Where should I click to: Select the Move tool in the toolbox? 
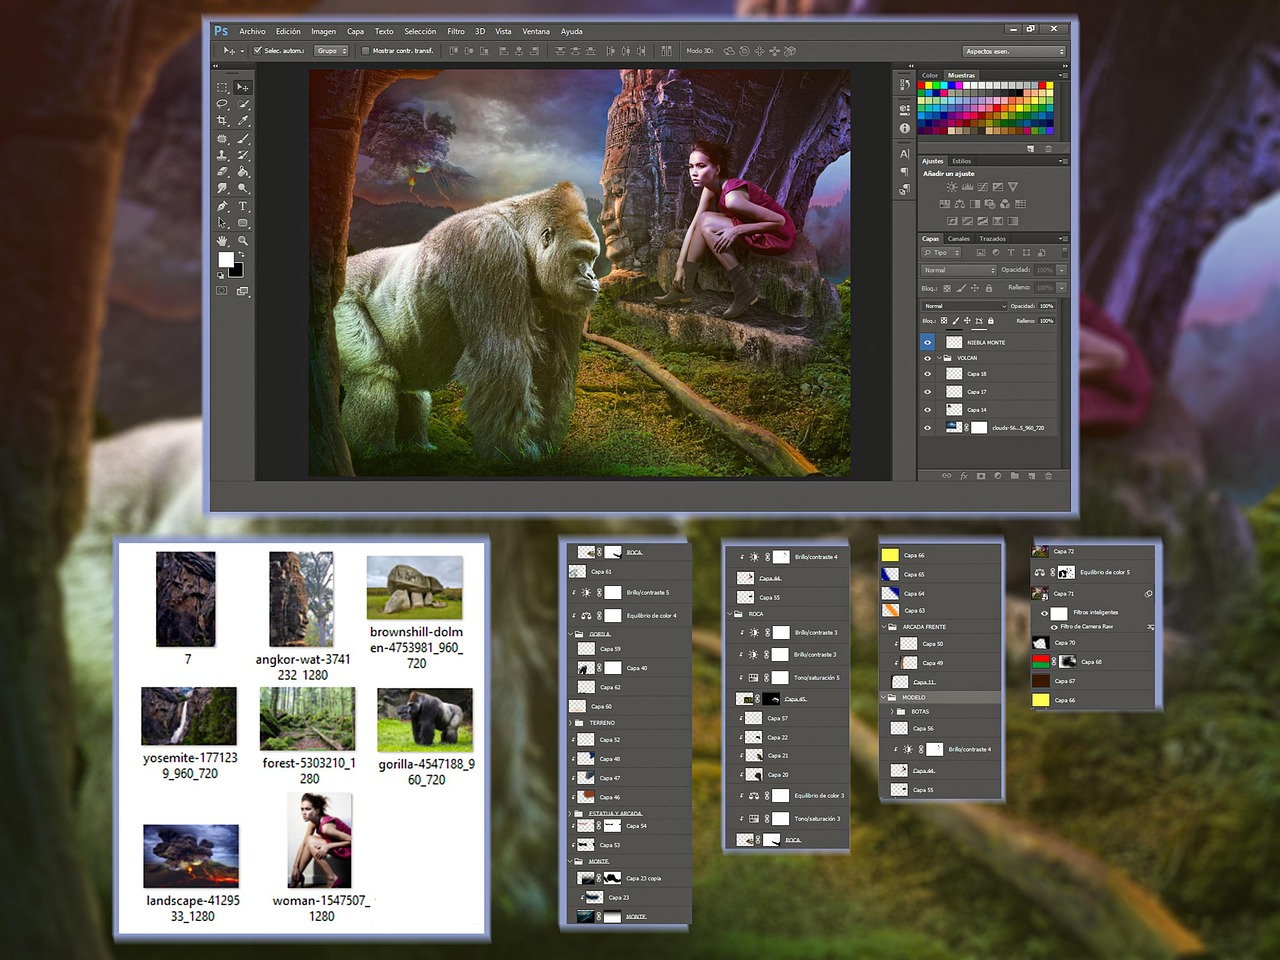243,87
